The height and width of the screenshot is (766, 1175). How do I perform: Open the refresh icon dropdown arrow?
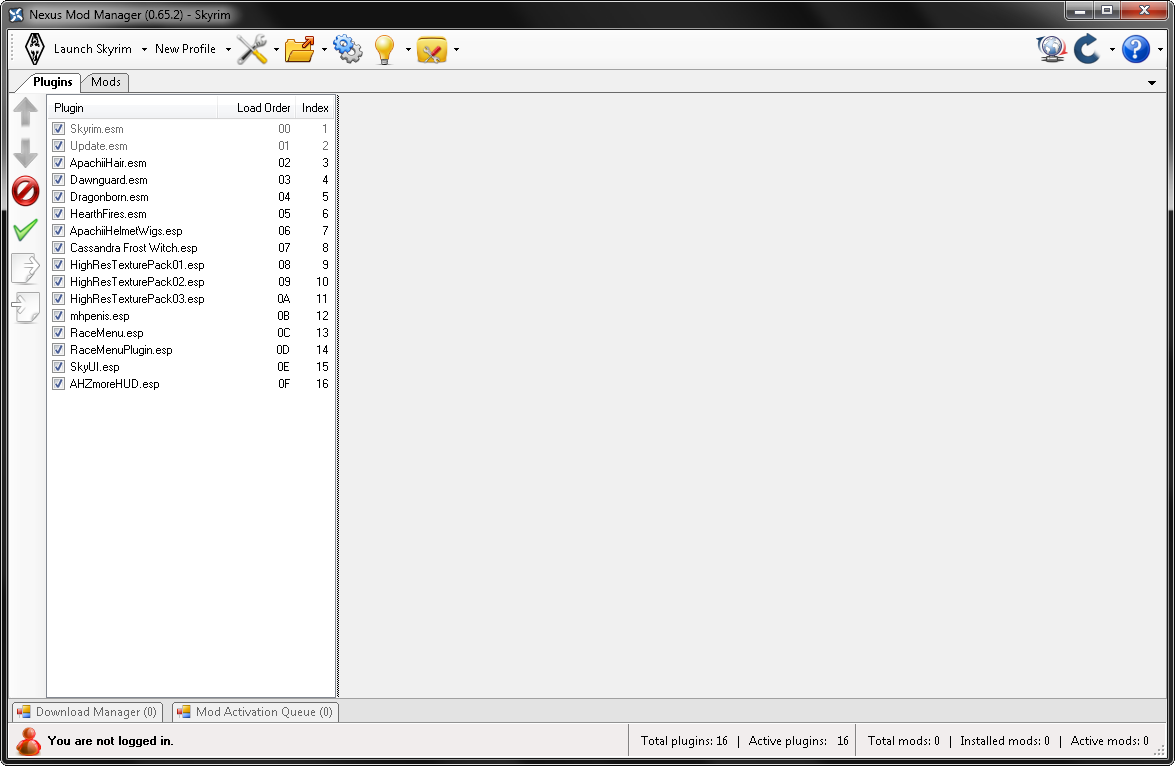(x=1111, y=49)
